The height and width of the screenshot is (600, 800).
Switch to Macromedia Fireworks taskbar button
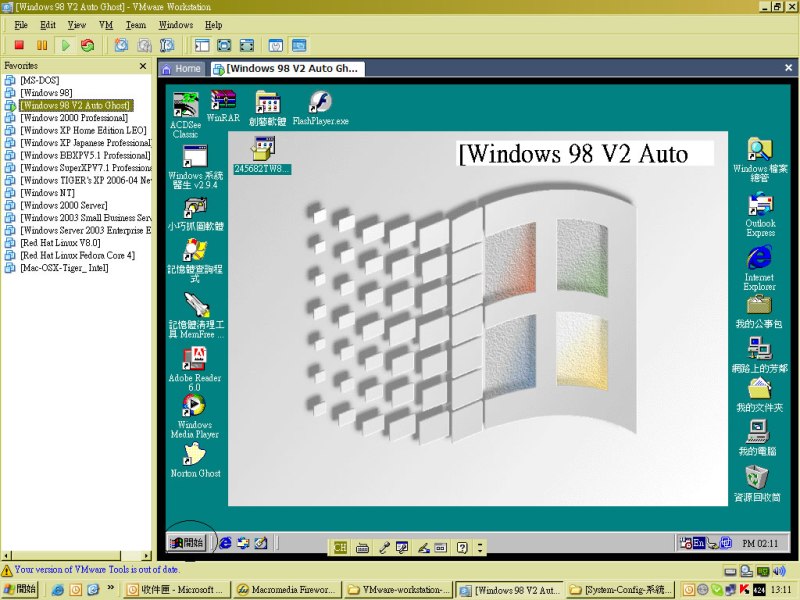(x=287, y=590)
